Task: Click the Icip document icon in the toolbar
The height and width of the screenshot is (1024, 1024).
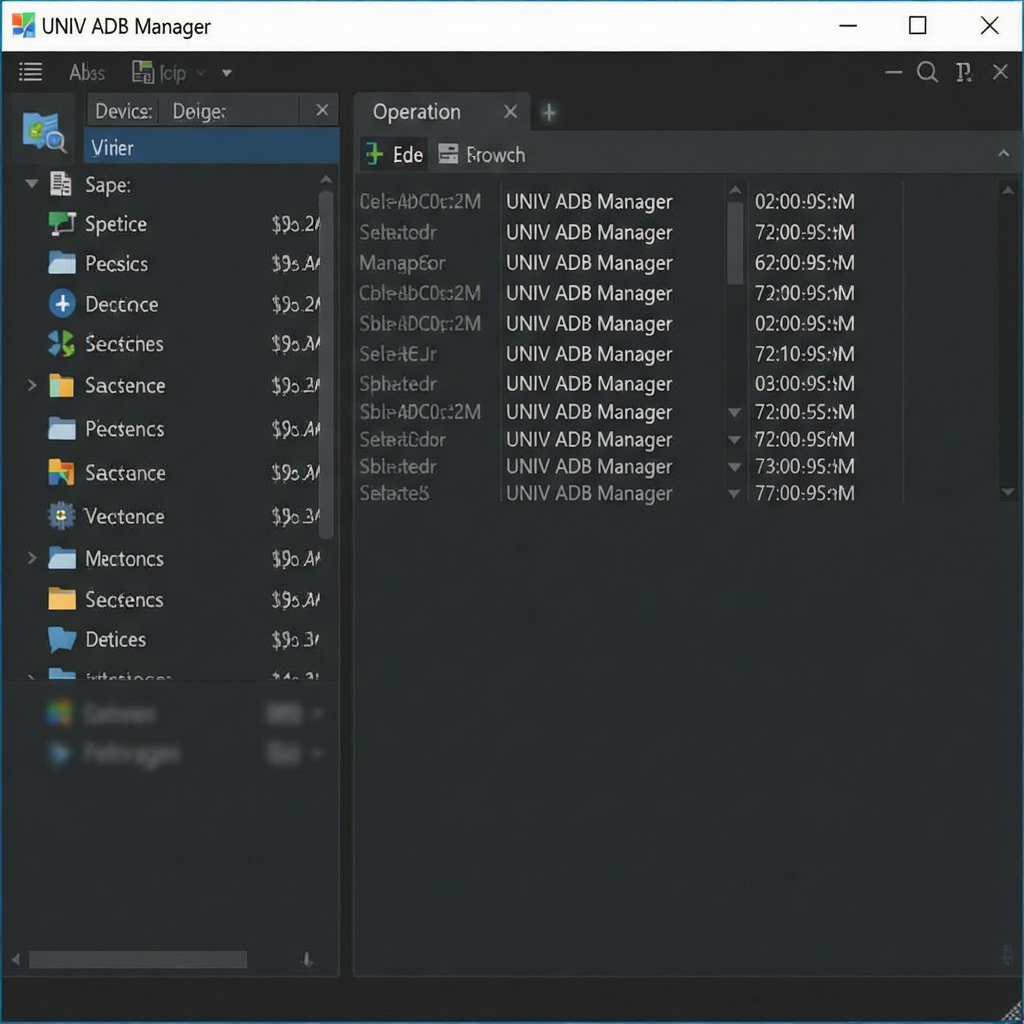Action: [x=142, y=72]
